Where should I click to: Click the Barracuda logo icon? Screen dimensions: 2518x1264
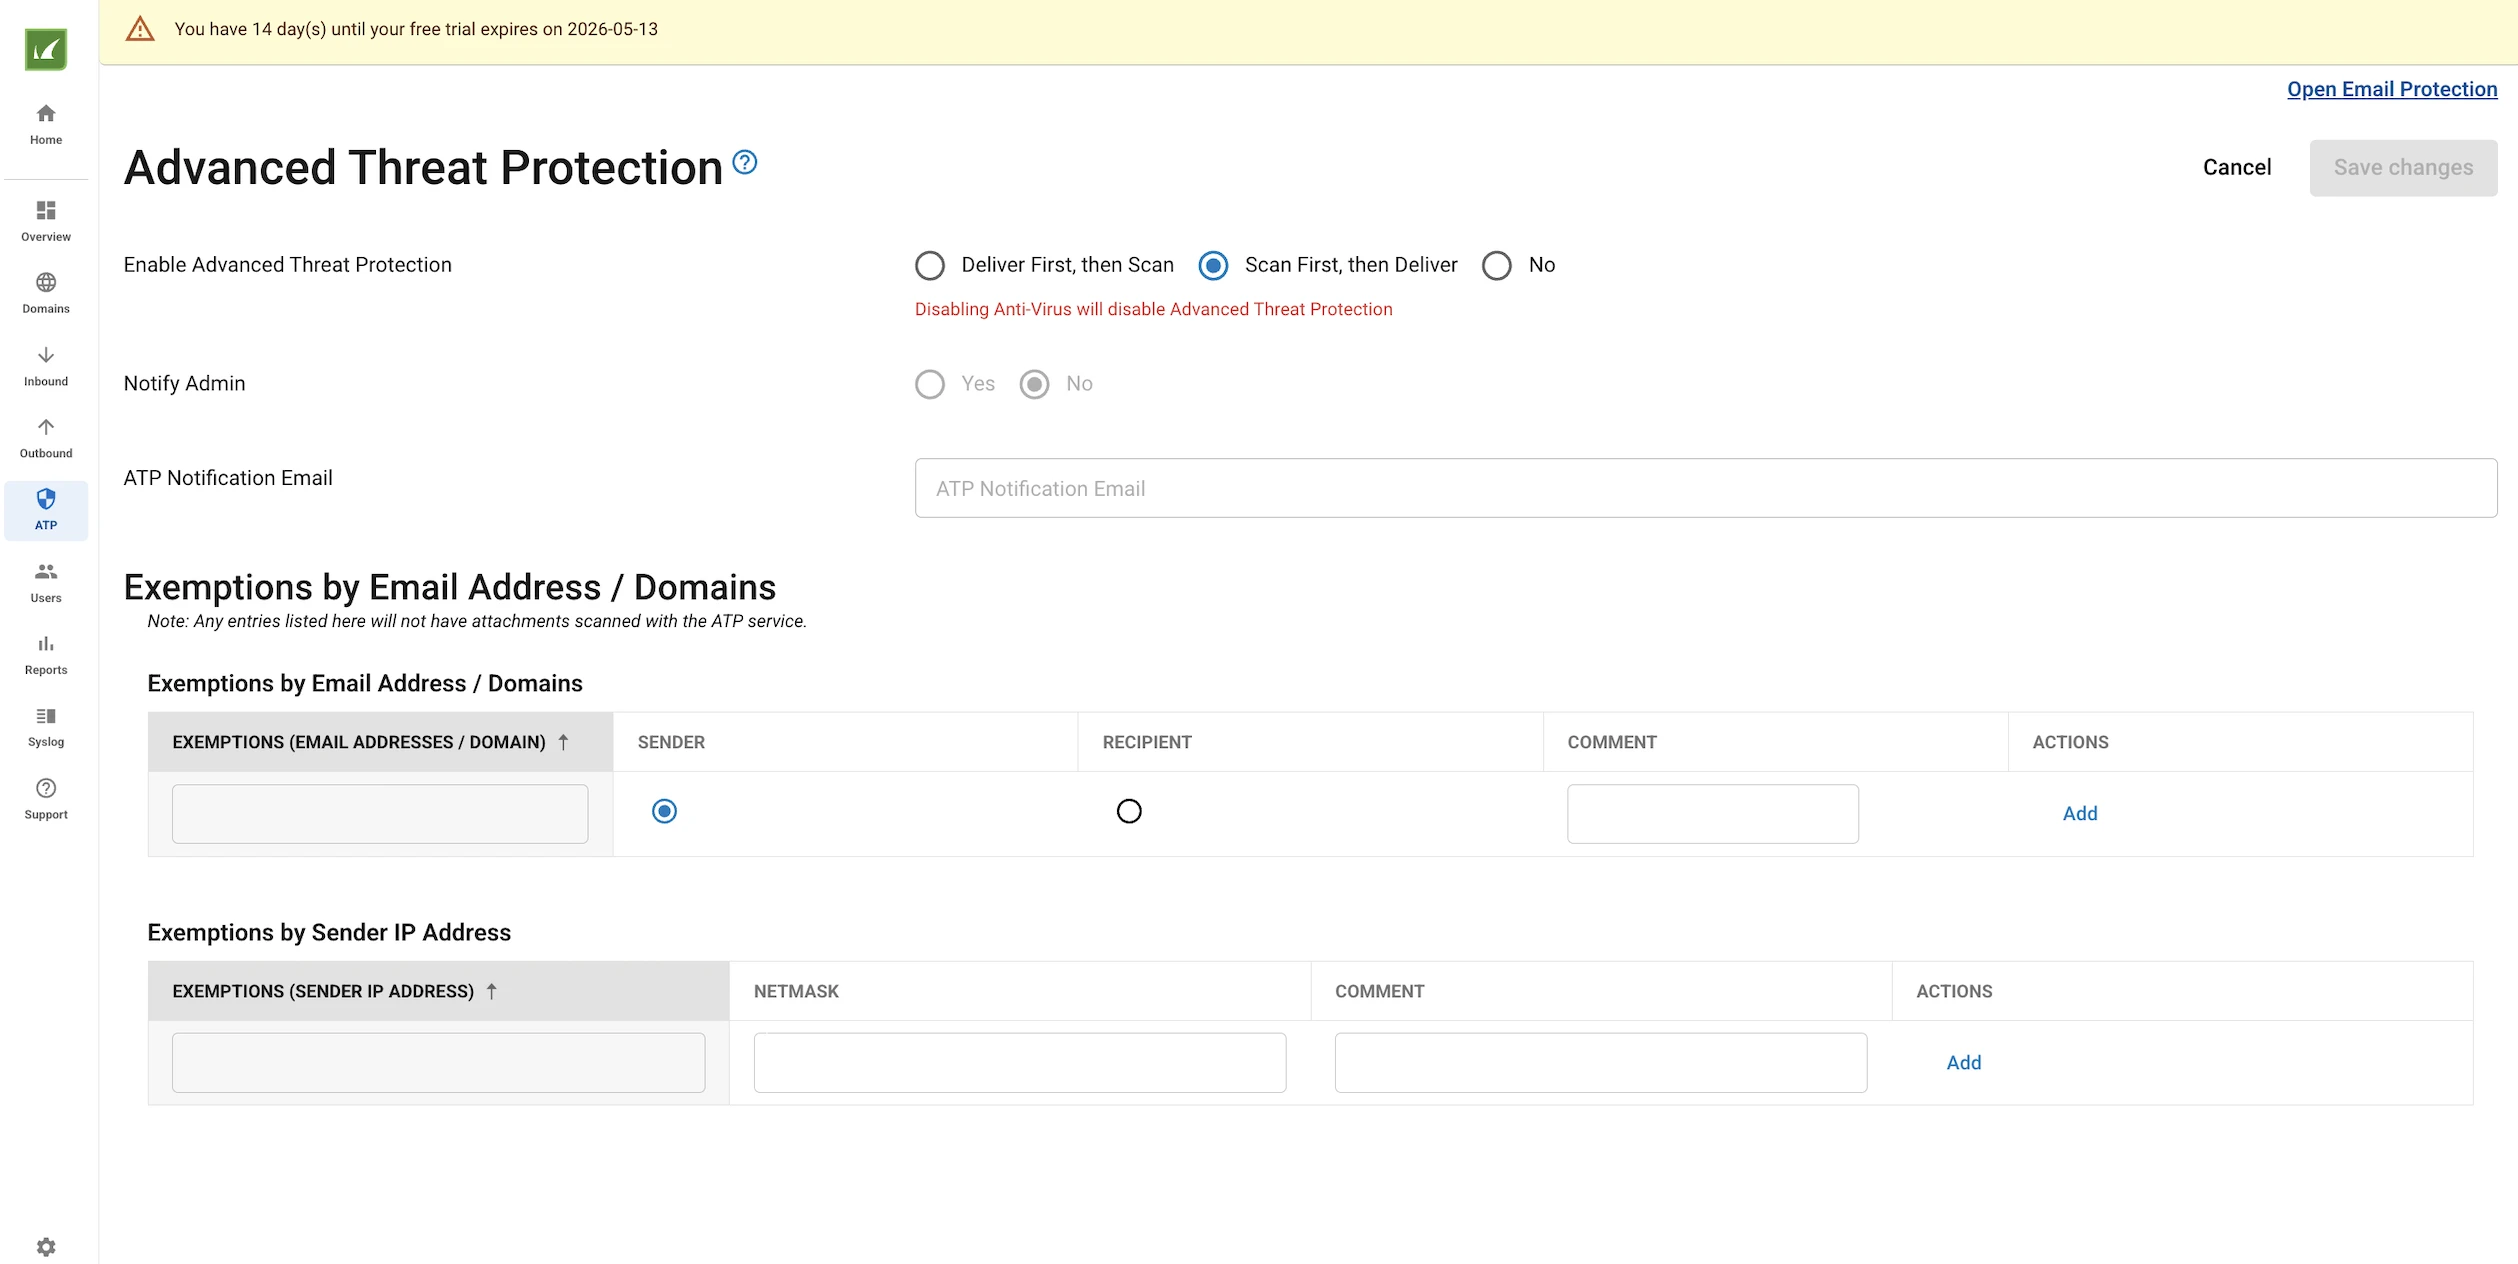pos(46,49)
